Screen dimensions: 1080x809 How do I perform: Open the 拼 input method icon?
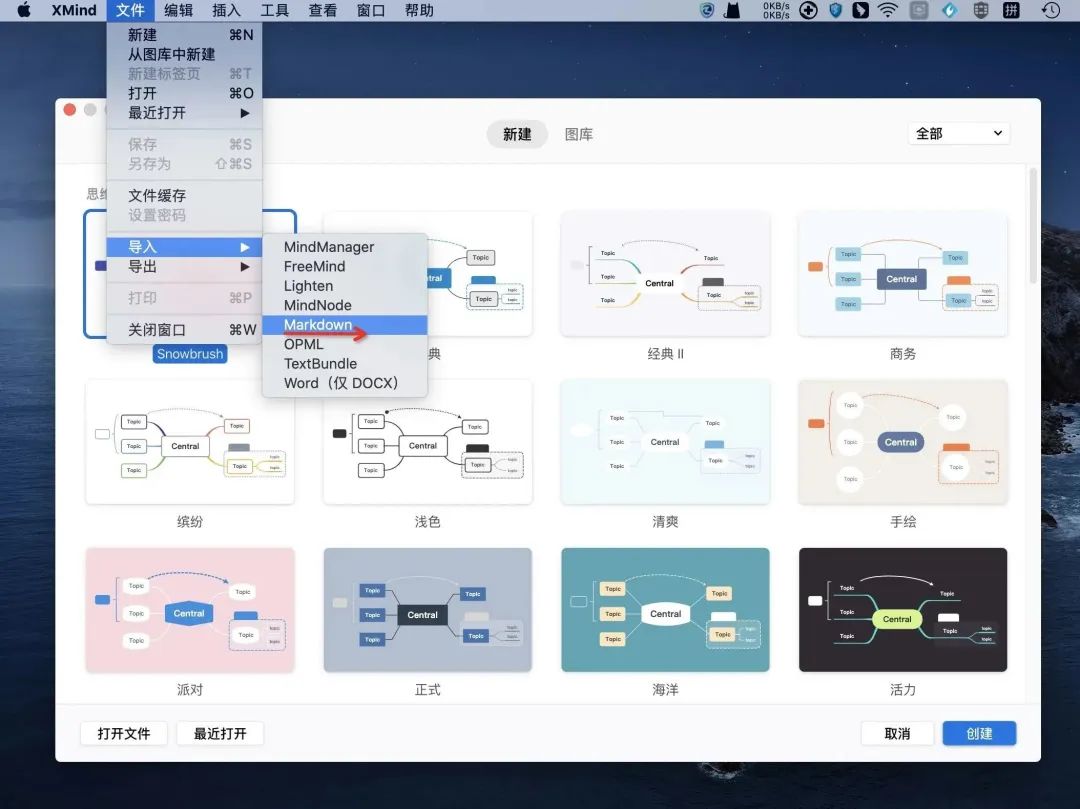1011,10
